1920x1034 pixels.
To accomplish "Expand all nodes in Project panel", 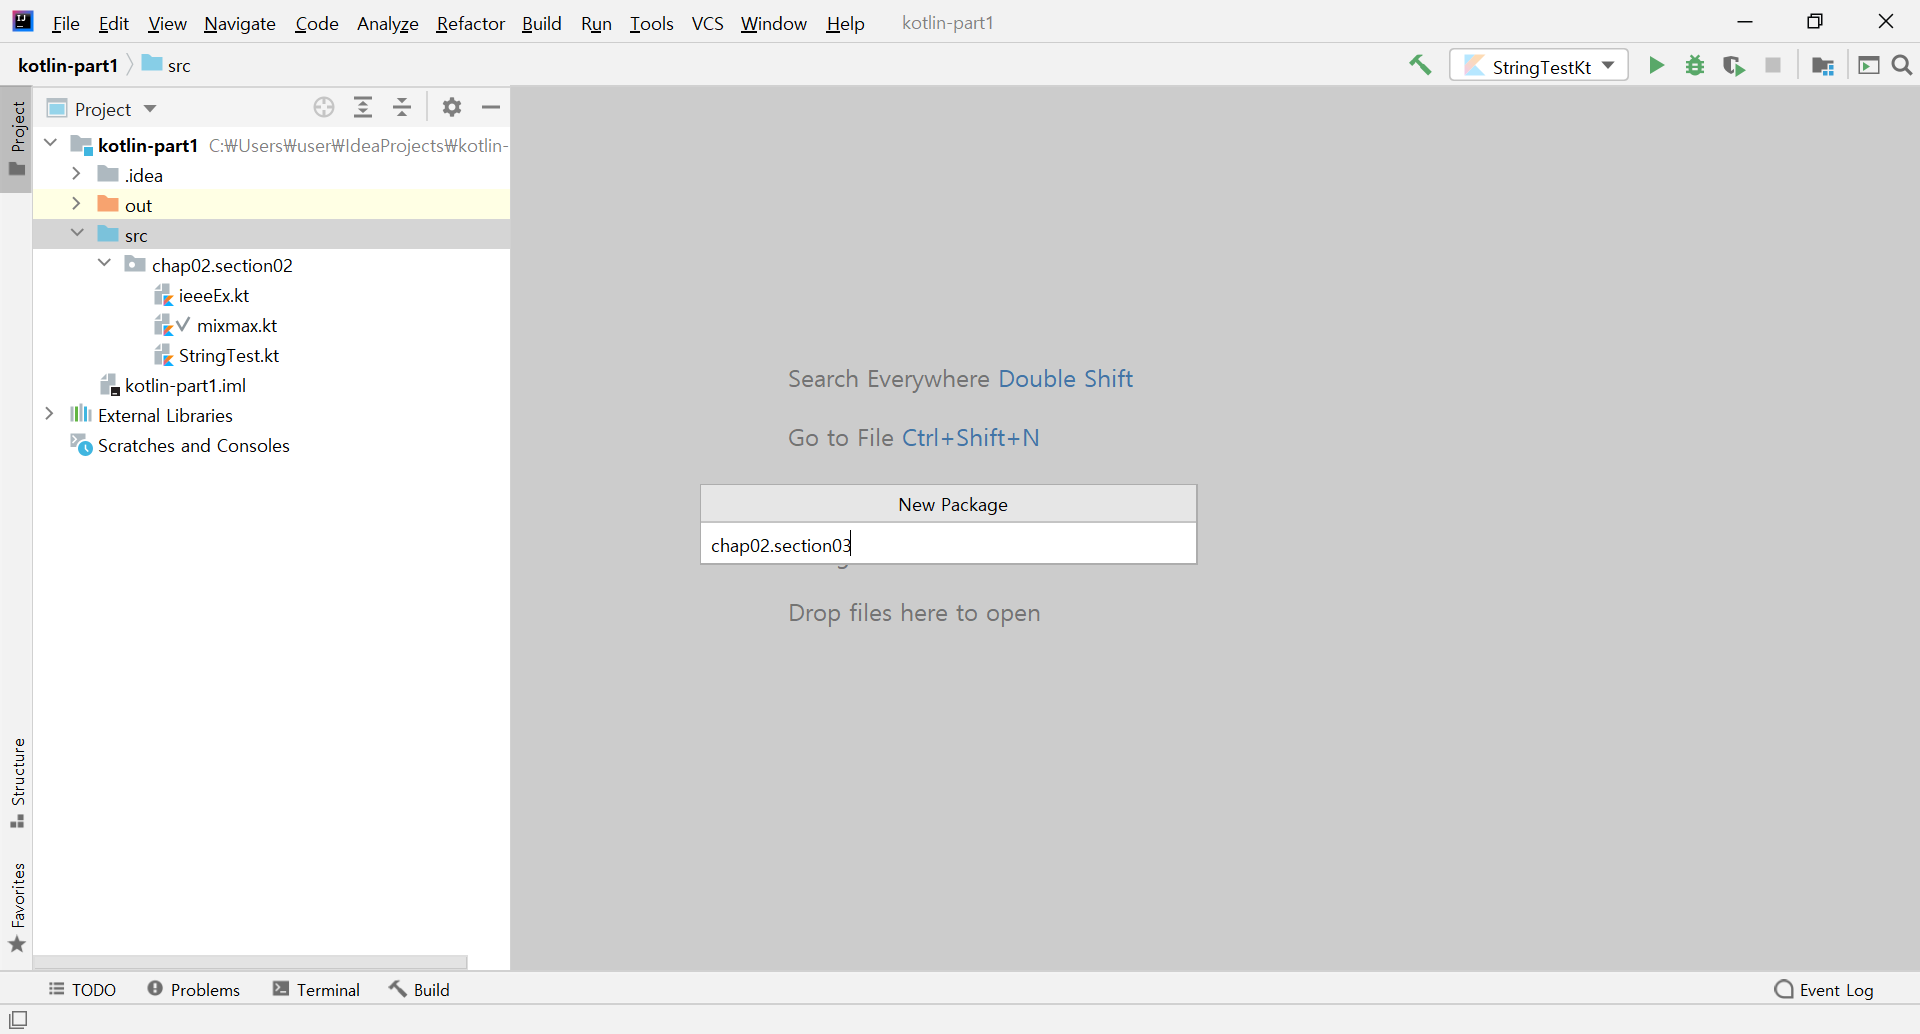I will click(363, 108).
